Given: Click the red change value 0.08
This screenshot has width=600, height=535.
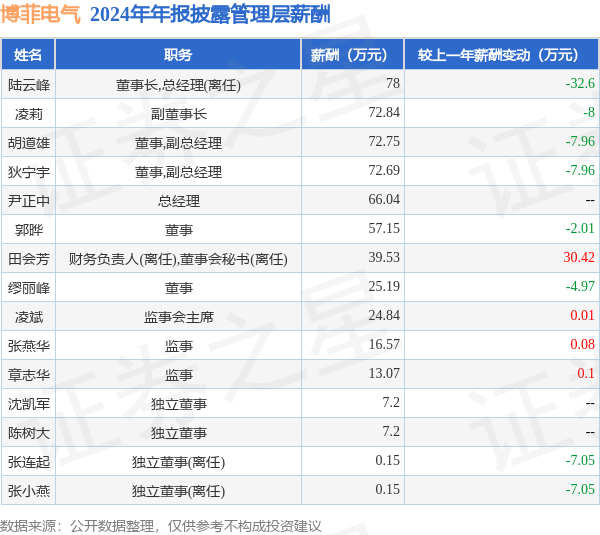Looking at the screenshot, I should 582,345.
